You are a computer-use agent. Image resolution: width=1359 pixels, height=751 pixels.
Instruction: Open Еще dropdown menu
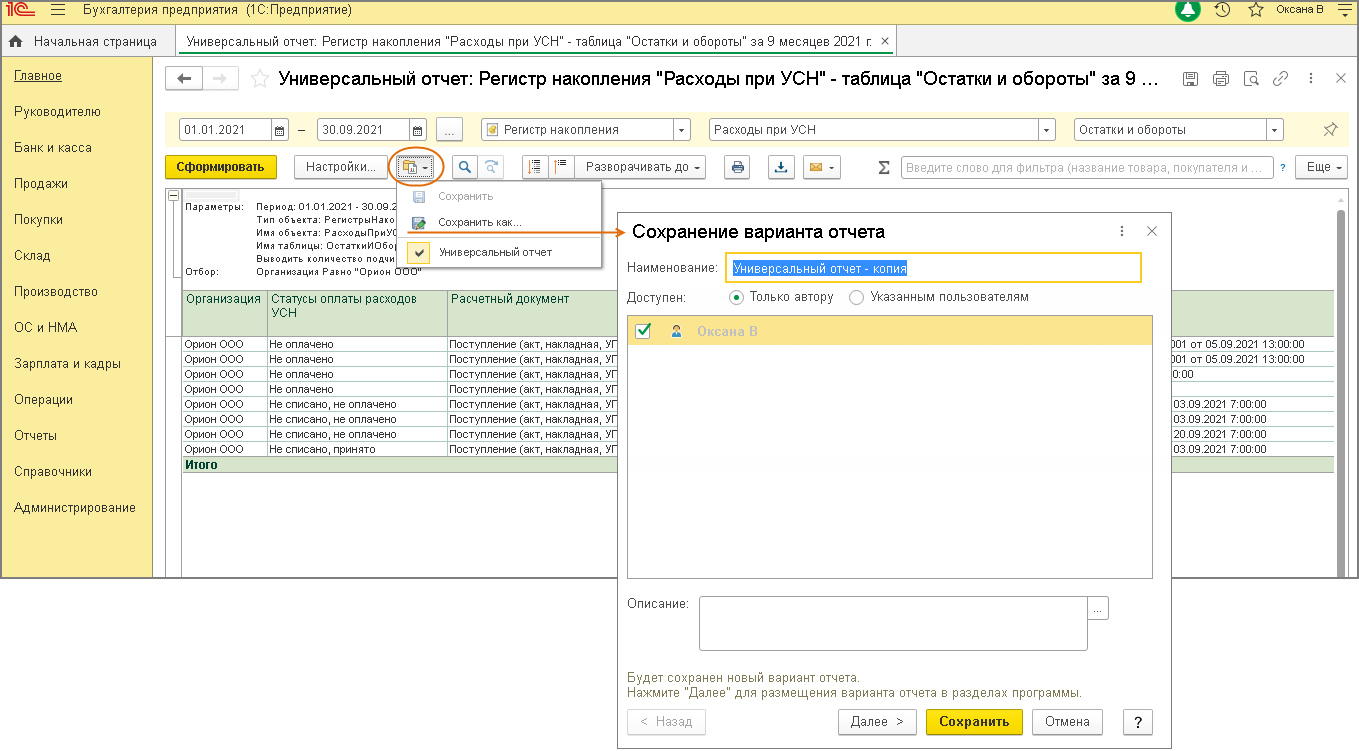pos(1322,167)
